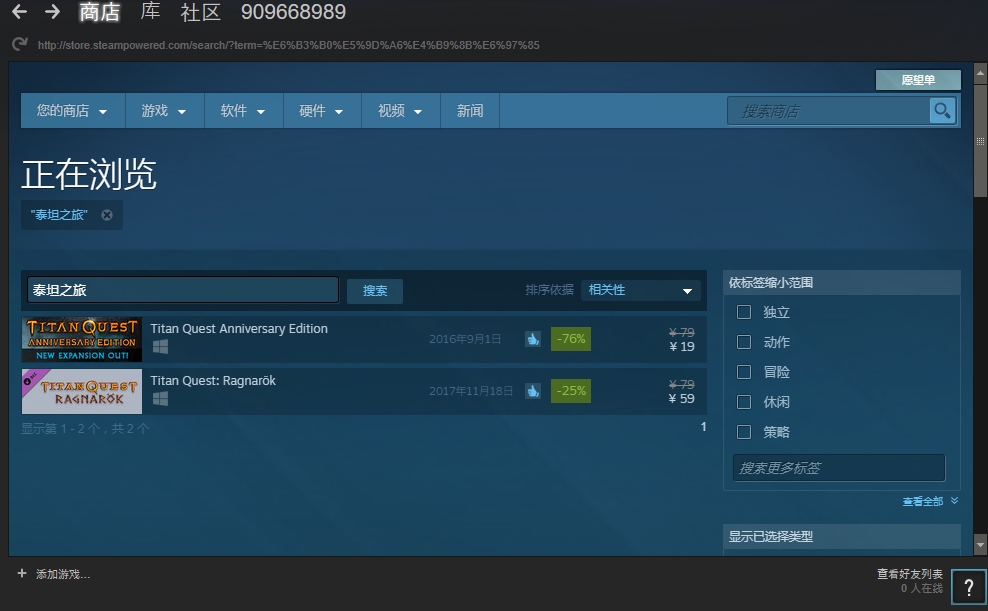Click Windows platform icon under Anniversary Edition
Screen dimensions: 988x611
[161, 347]
